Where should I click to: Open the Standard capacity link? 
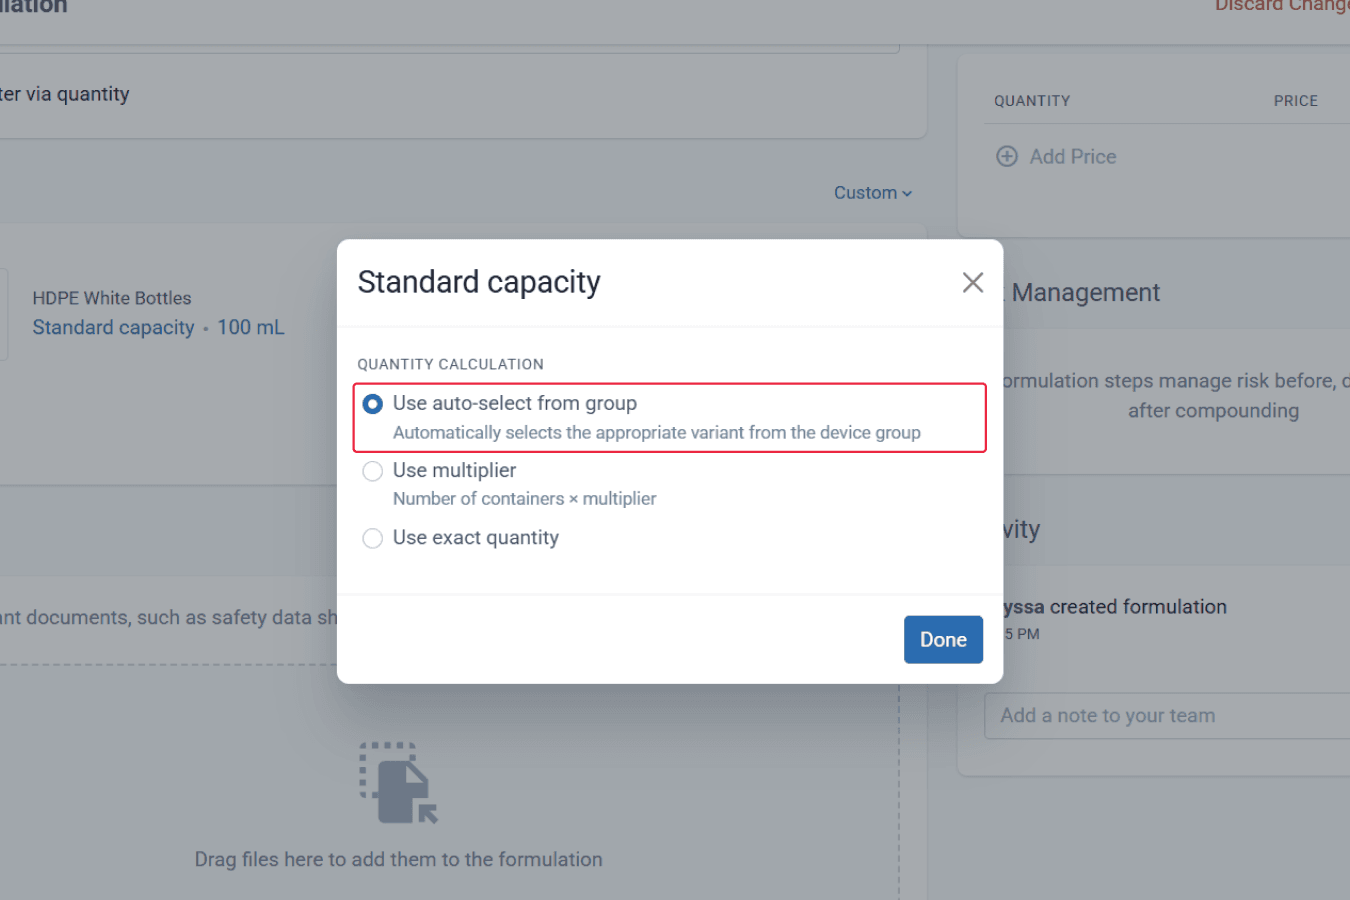coord(113,327)
